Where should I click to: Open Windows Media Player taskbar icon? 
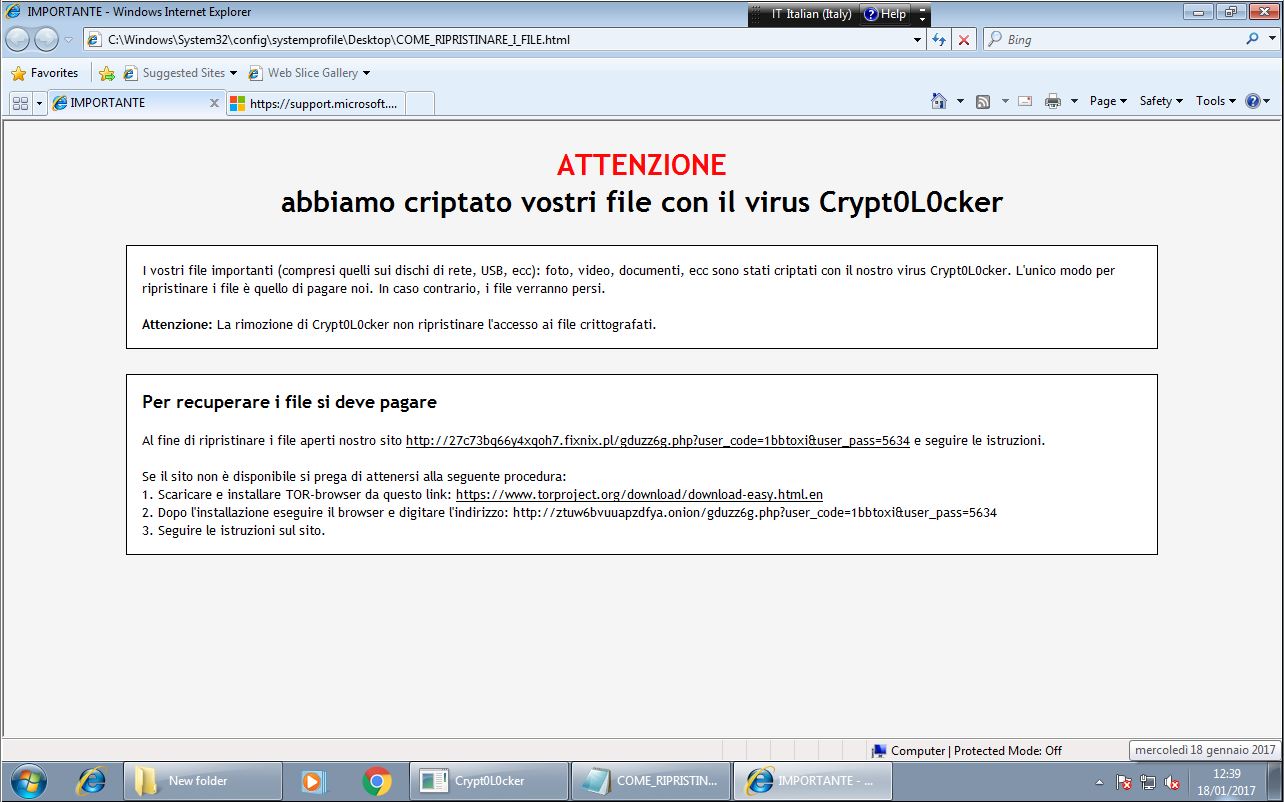(314, 781)
